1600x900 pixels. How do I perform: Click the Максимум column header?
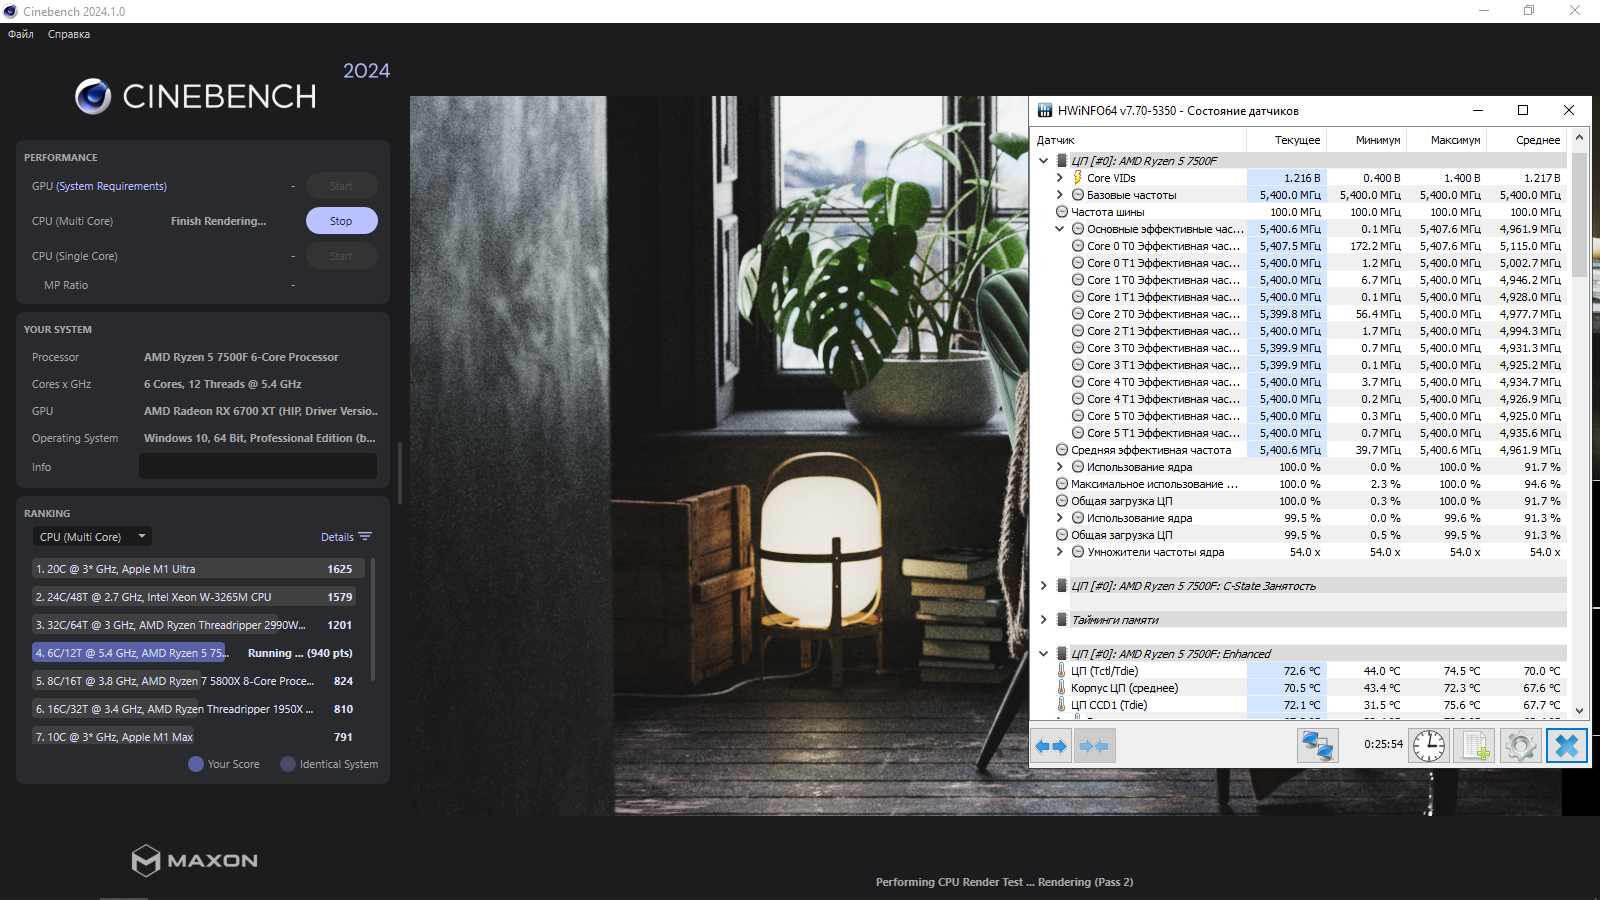[1446, 140]
